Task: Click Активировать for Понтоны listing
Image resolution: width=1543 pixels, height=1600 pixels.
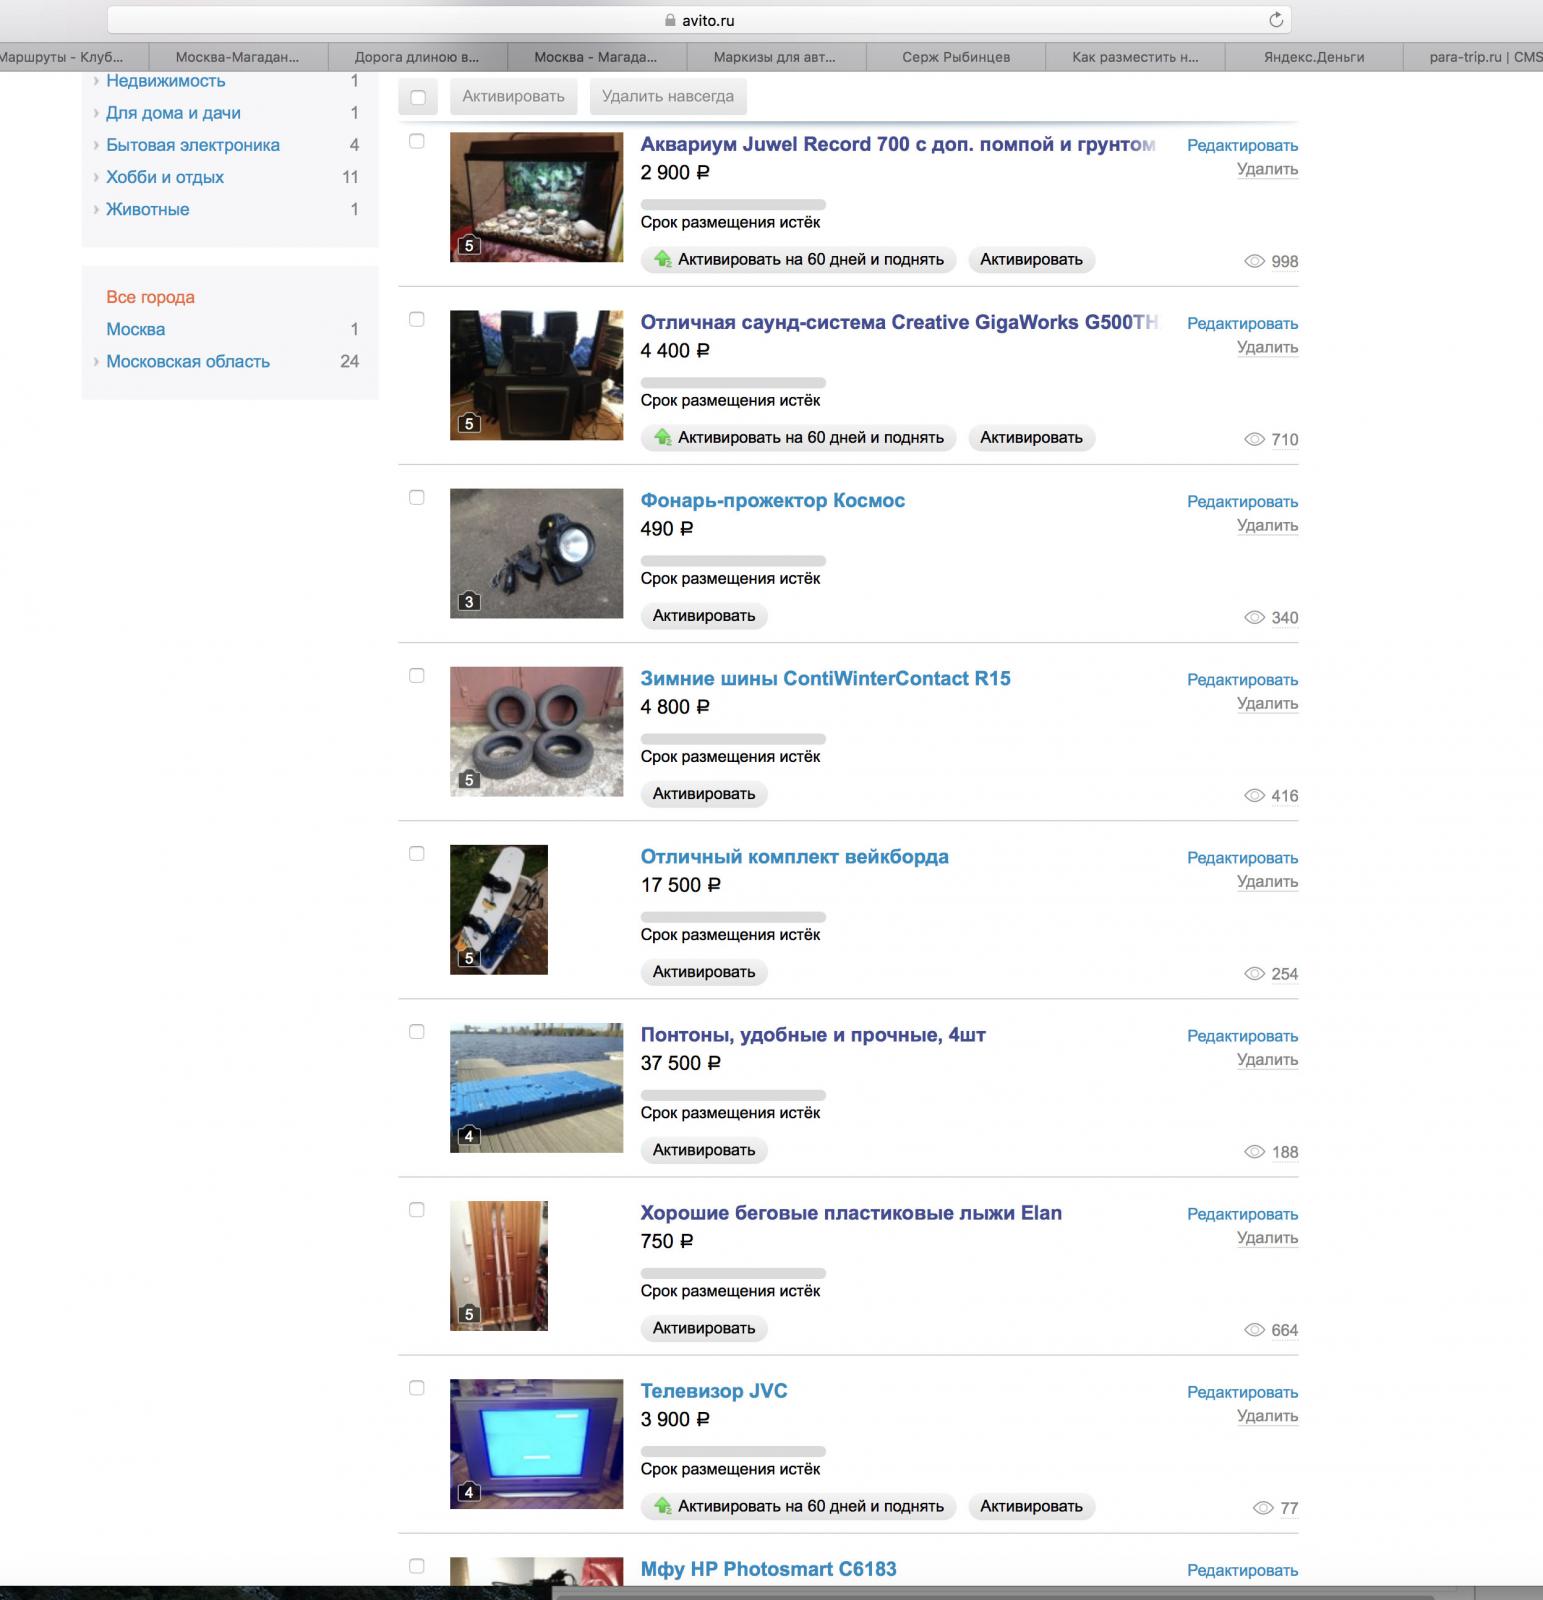Action: 704,1150
